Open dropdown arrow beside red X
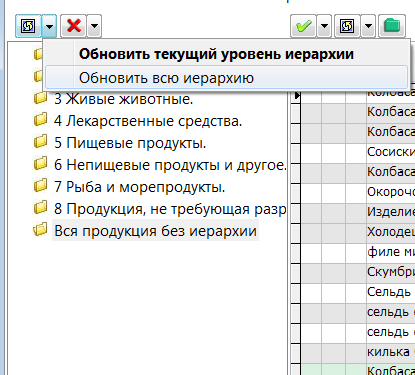415x375 pixels. coord(94,26)
